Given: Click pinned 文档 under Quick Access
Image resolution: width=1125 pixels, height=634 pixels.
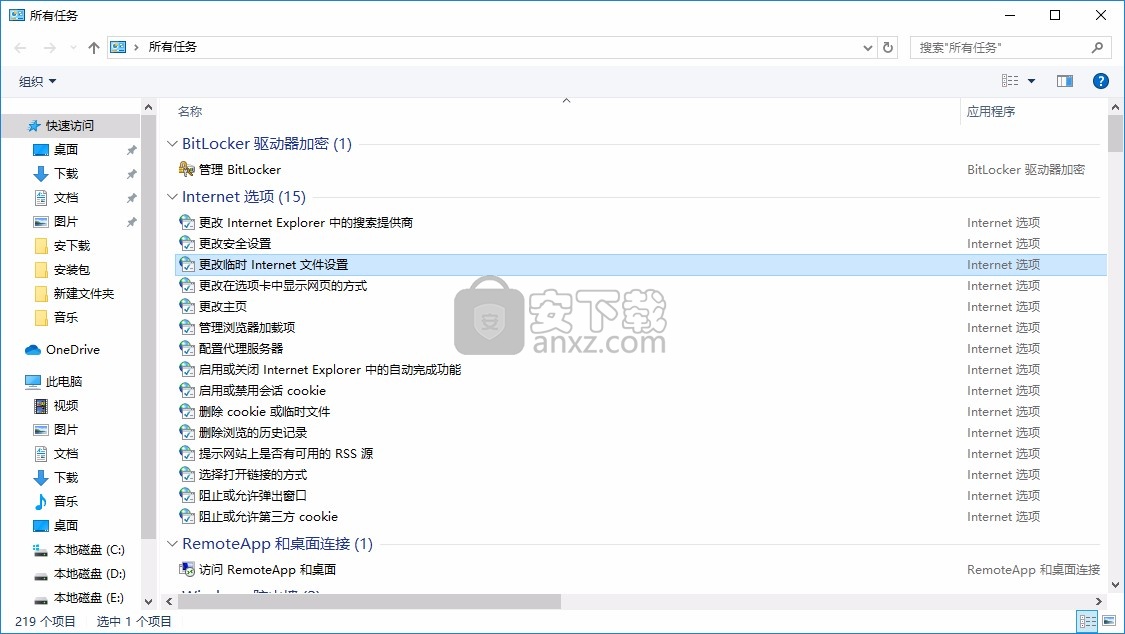Looking at the screenshot, I should point(66,197).
